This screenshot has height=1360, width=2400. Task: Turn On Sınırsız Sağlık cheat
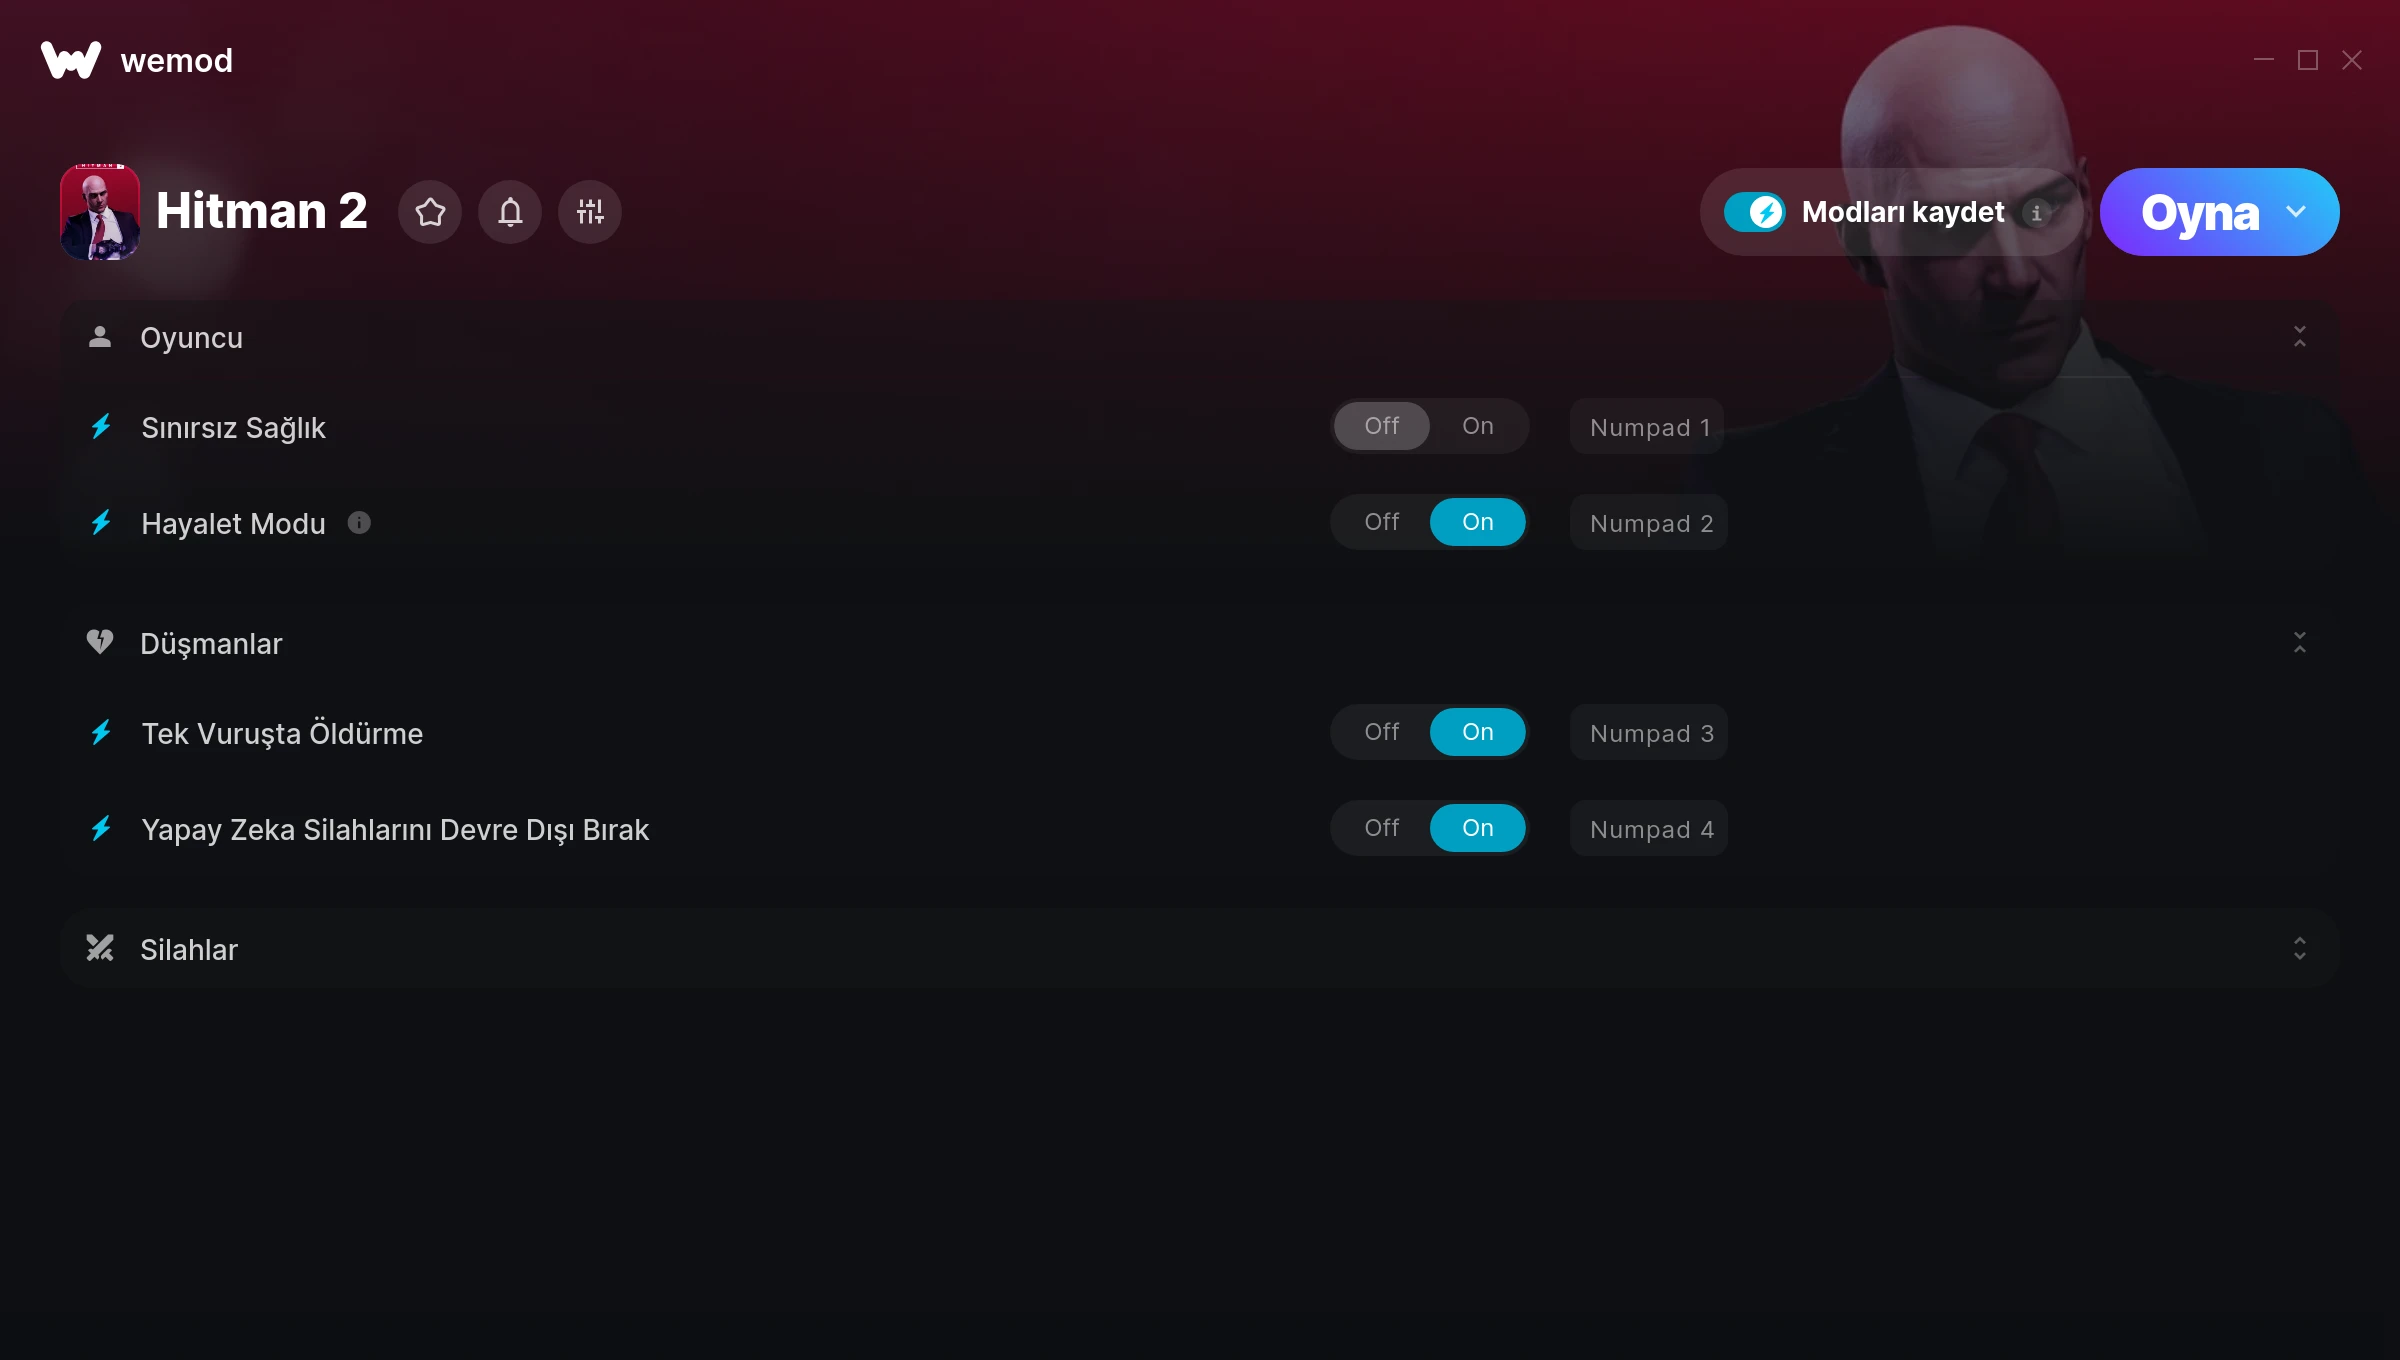[x=1478, y=426]
